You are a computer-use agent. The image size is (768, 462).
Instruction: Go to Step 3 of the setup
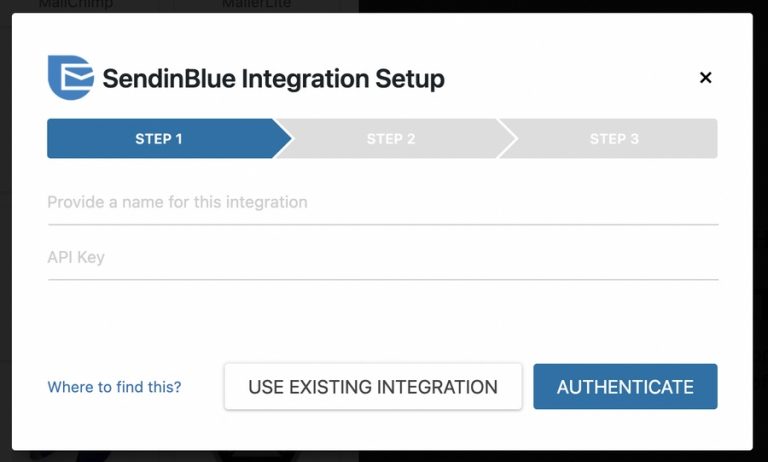pyautogui.click(x=614, y=139)
